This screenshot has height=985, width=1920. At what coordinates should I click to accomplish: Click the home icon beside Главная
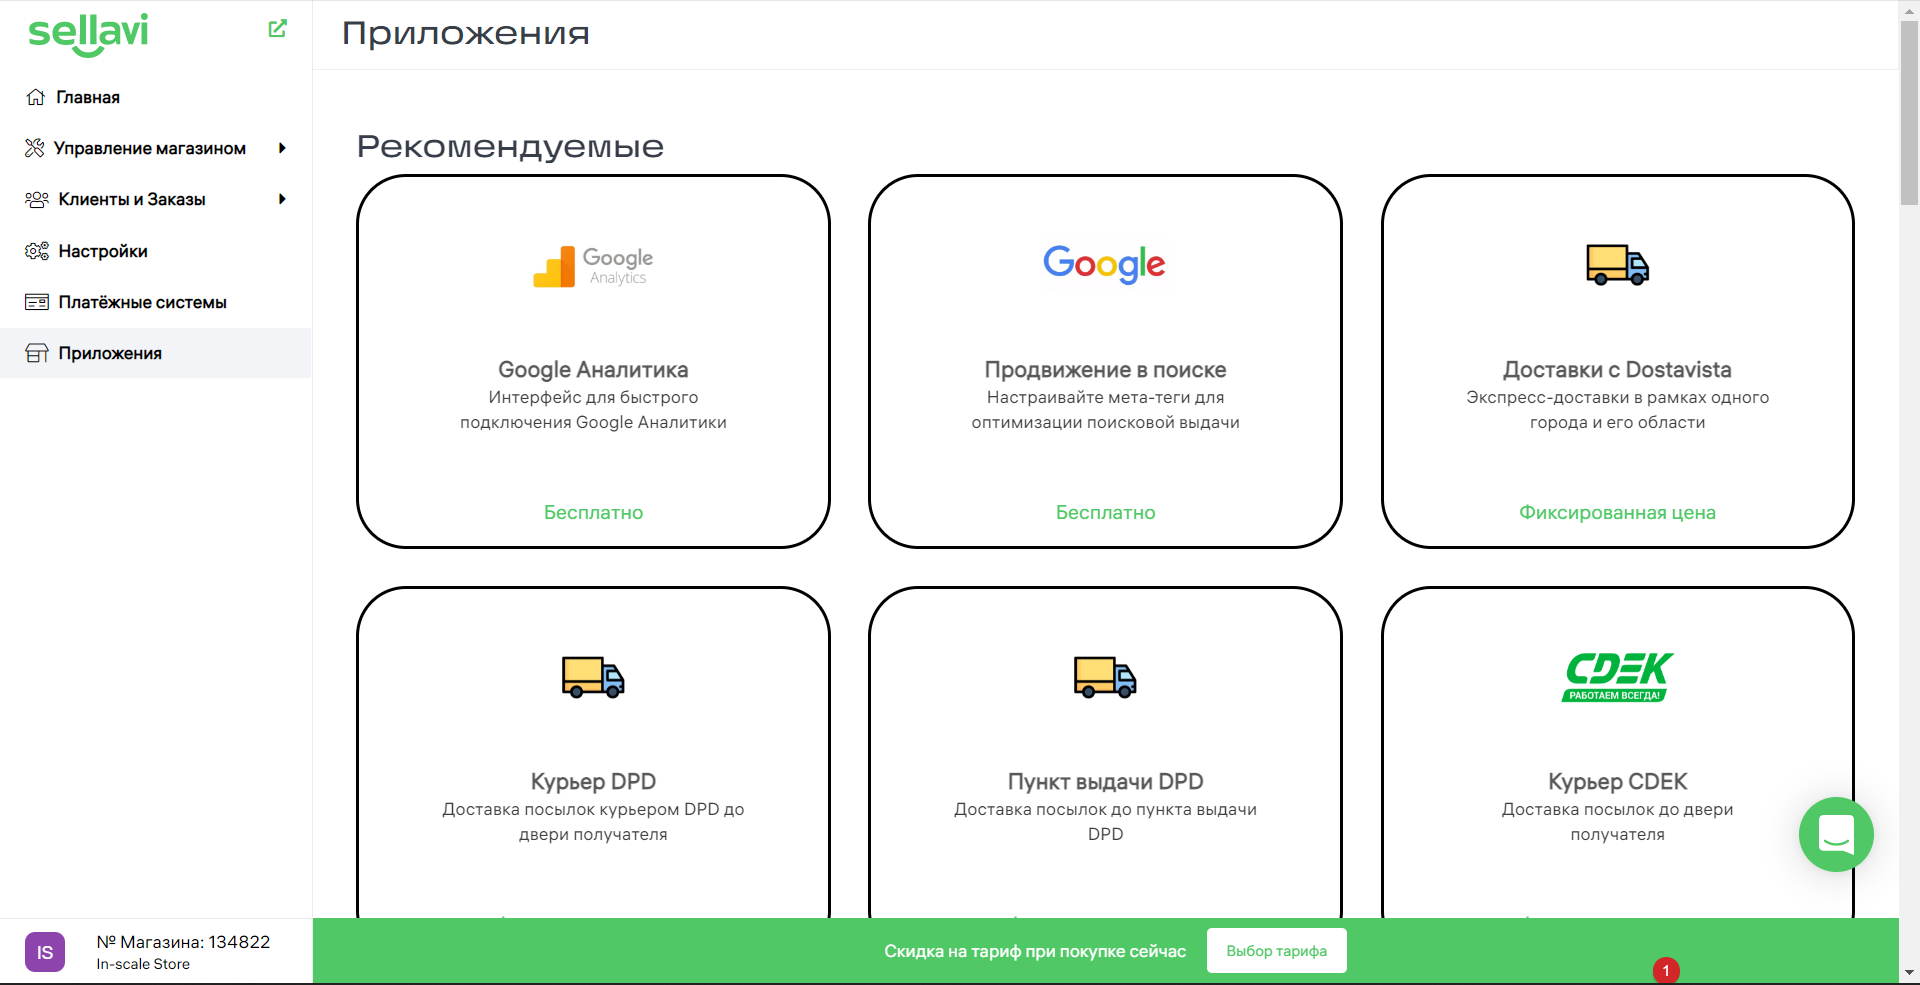point(36,97)
